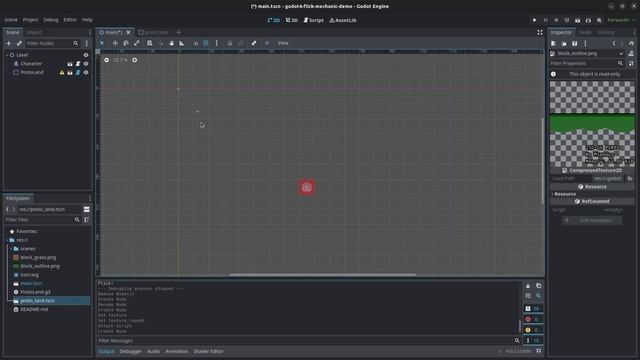Select the Ruler Mode tool
Viewport: 640px width, 360px height.
click(x=182, y=43)
